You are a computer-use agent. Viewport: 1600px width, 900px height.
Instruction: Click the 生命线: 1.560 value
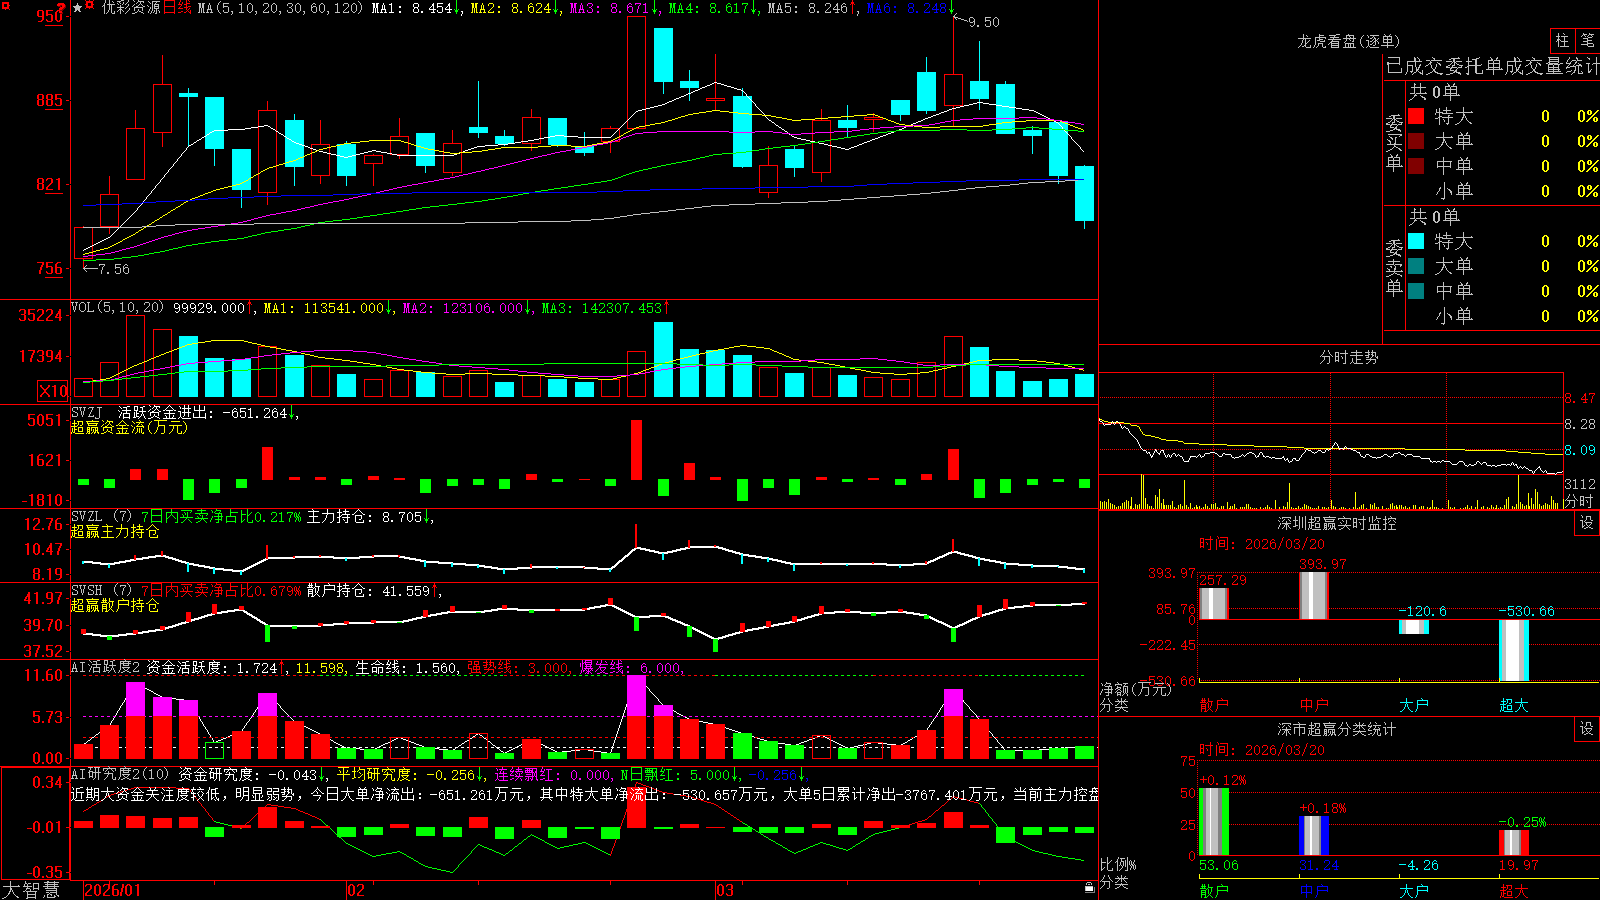click(407, 668)
